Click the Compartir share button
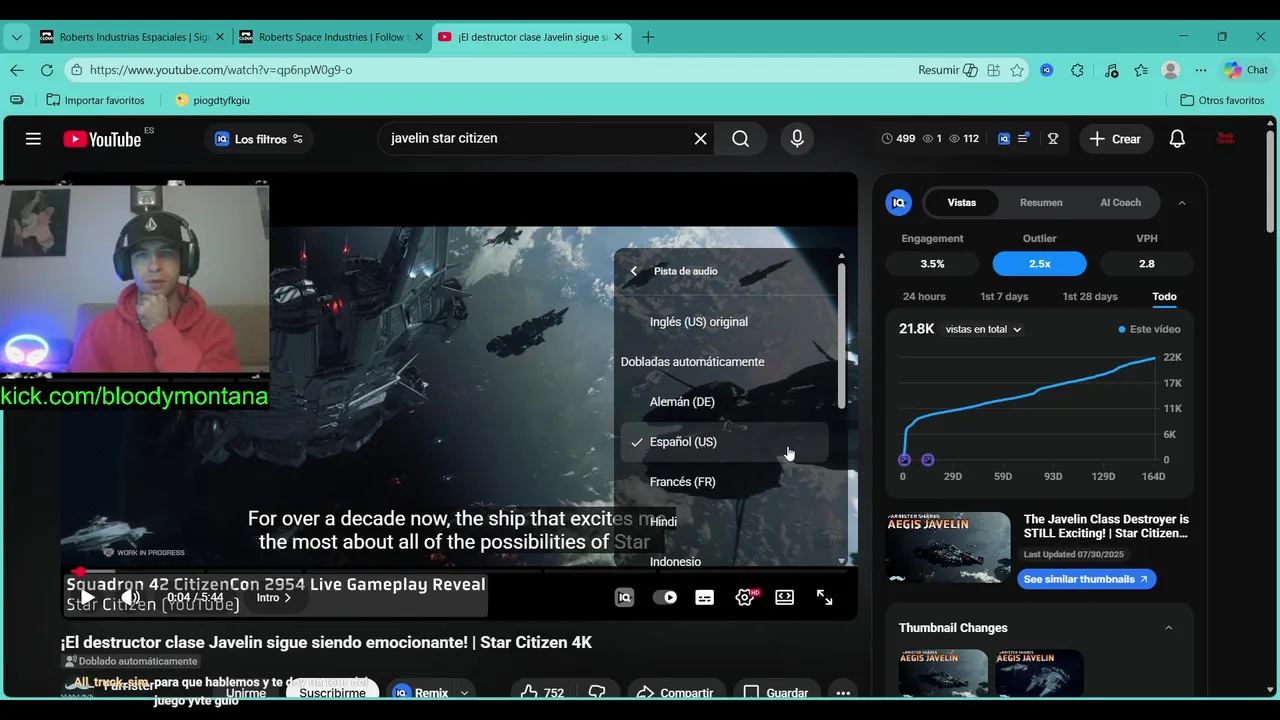The width and height of the screenshot is (1280, 720). coord(675,692)
